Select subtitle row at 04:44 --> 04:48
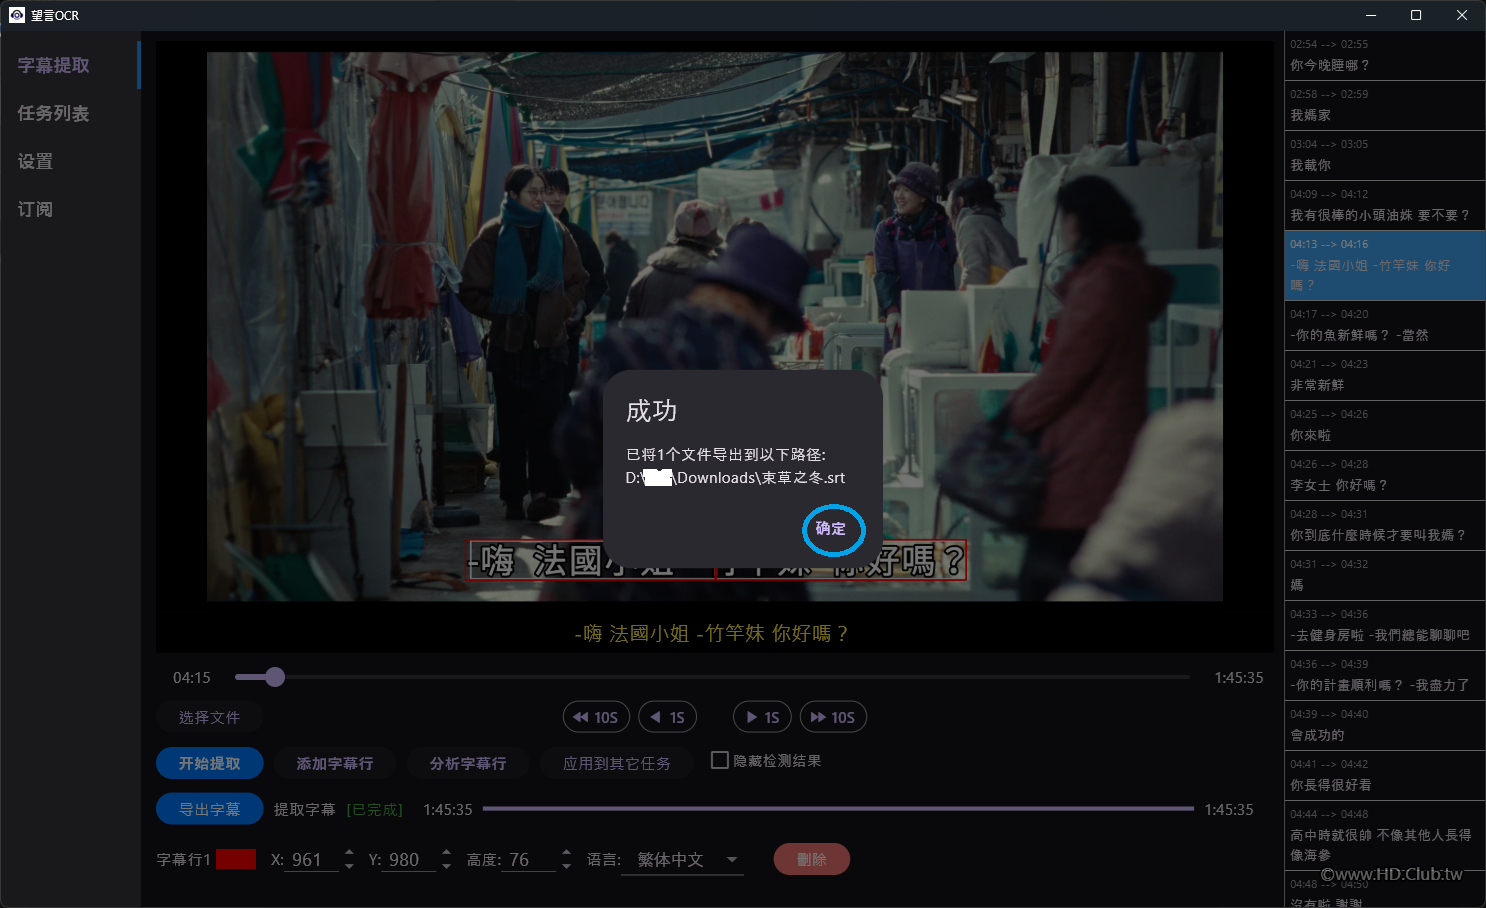 click(x=1385, y=836)
